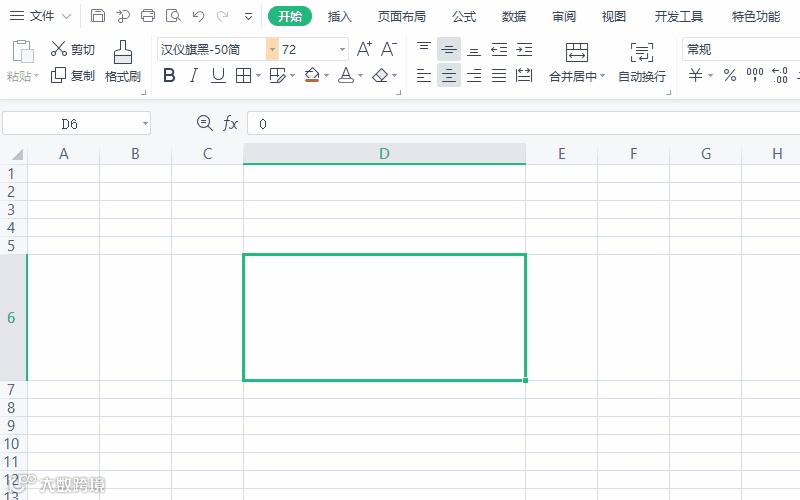Click the formula bar input field

pos(523,123)
